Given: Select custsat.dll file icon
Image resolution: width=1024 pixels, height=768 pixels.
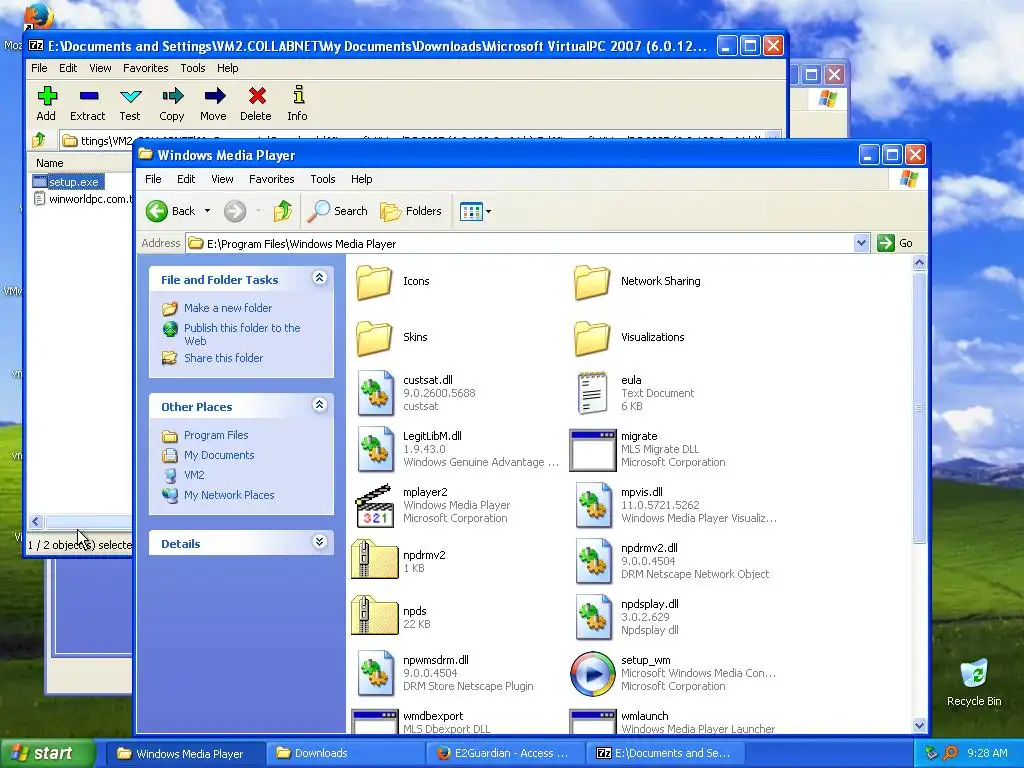Looking at the screenshot, I should 376,393.
